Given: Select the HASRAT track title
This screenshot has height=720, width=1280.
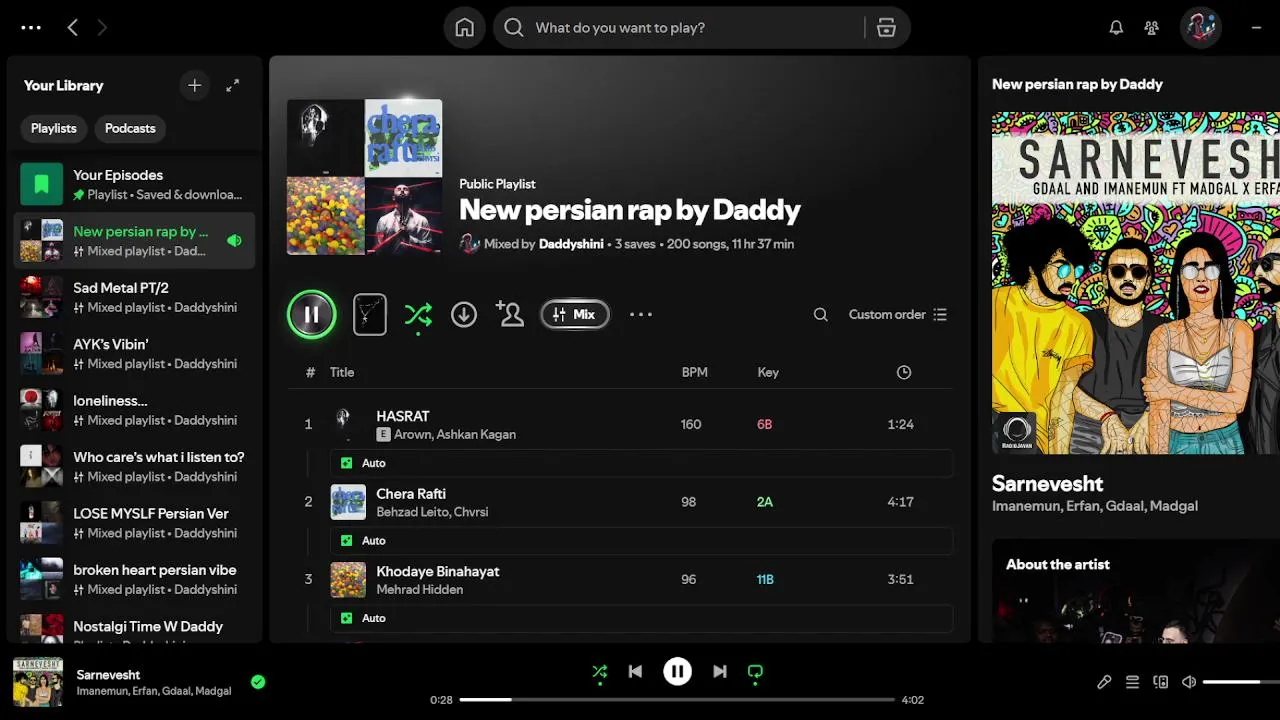Looking at the screenshot, I should pyautogui.click(x=403, y=416).
